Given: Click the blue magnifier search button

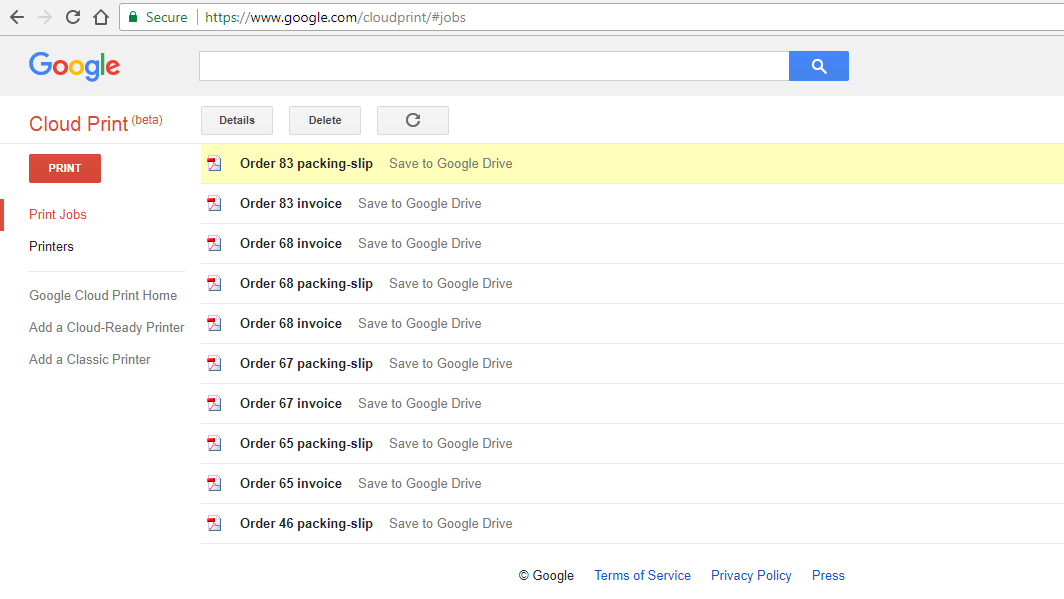Looking at the screenshot, I should tap(819, 66).
